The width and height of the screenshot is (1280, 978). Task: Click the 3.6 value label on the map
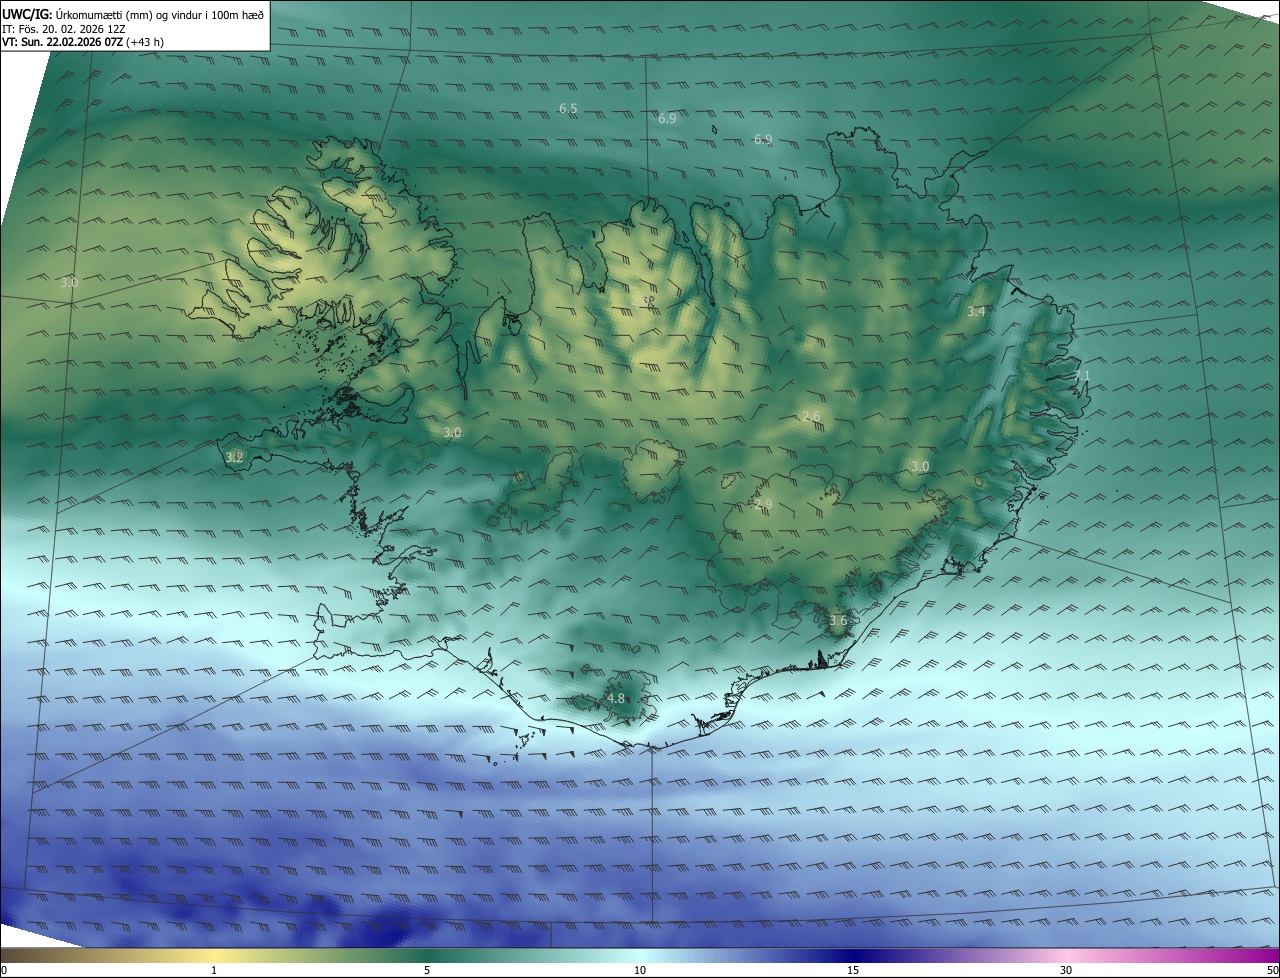(838, 621)
